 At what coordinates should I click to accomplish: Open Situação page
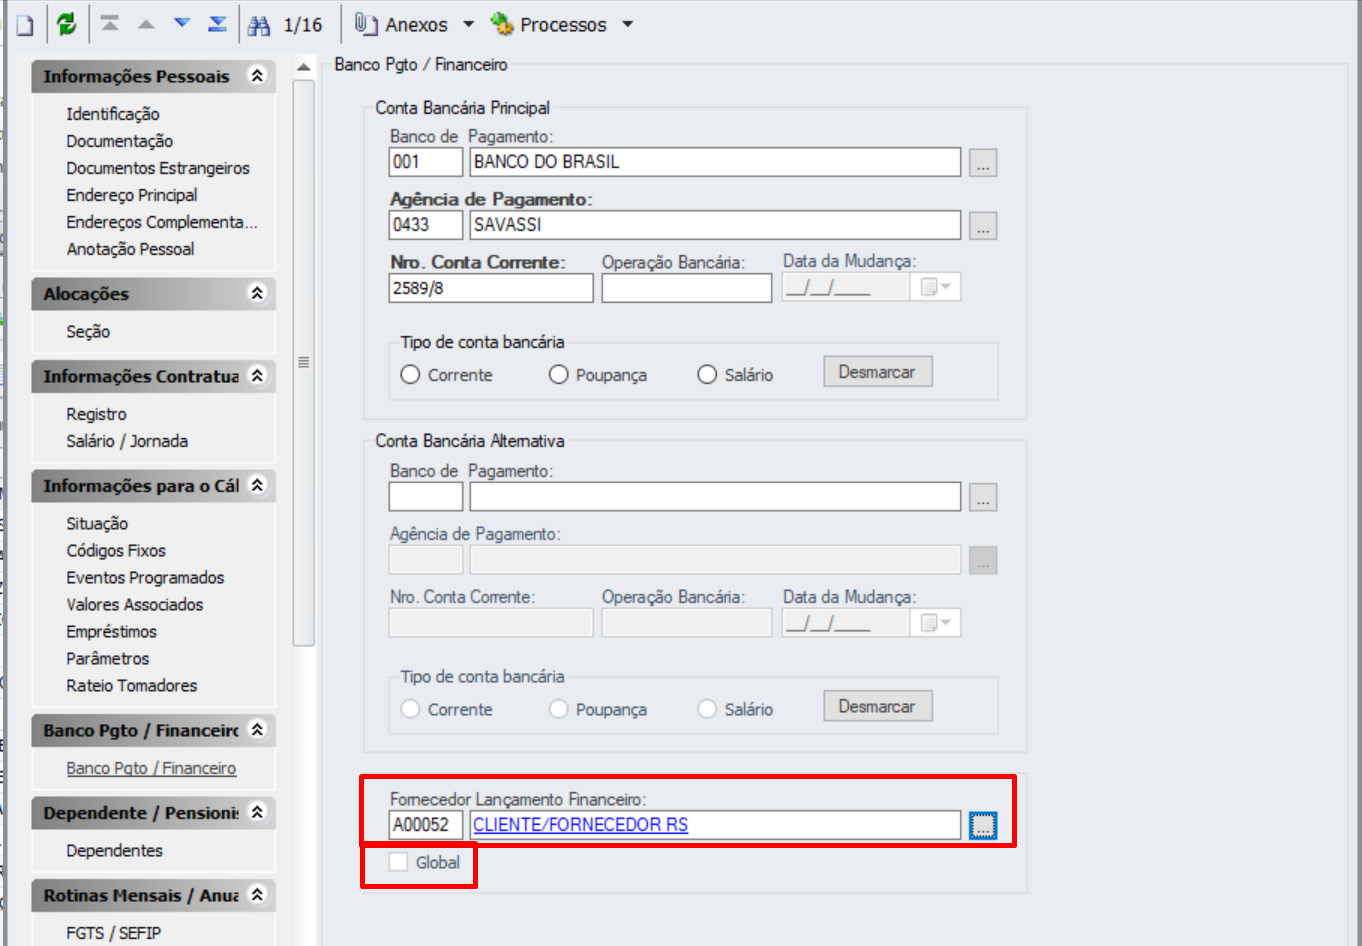pos(97,523)
